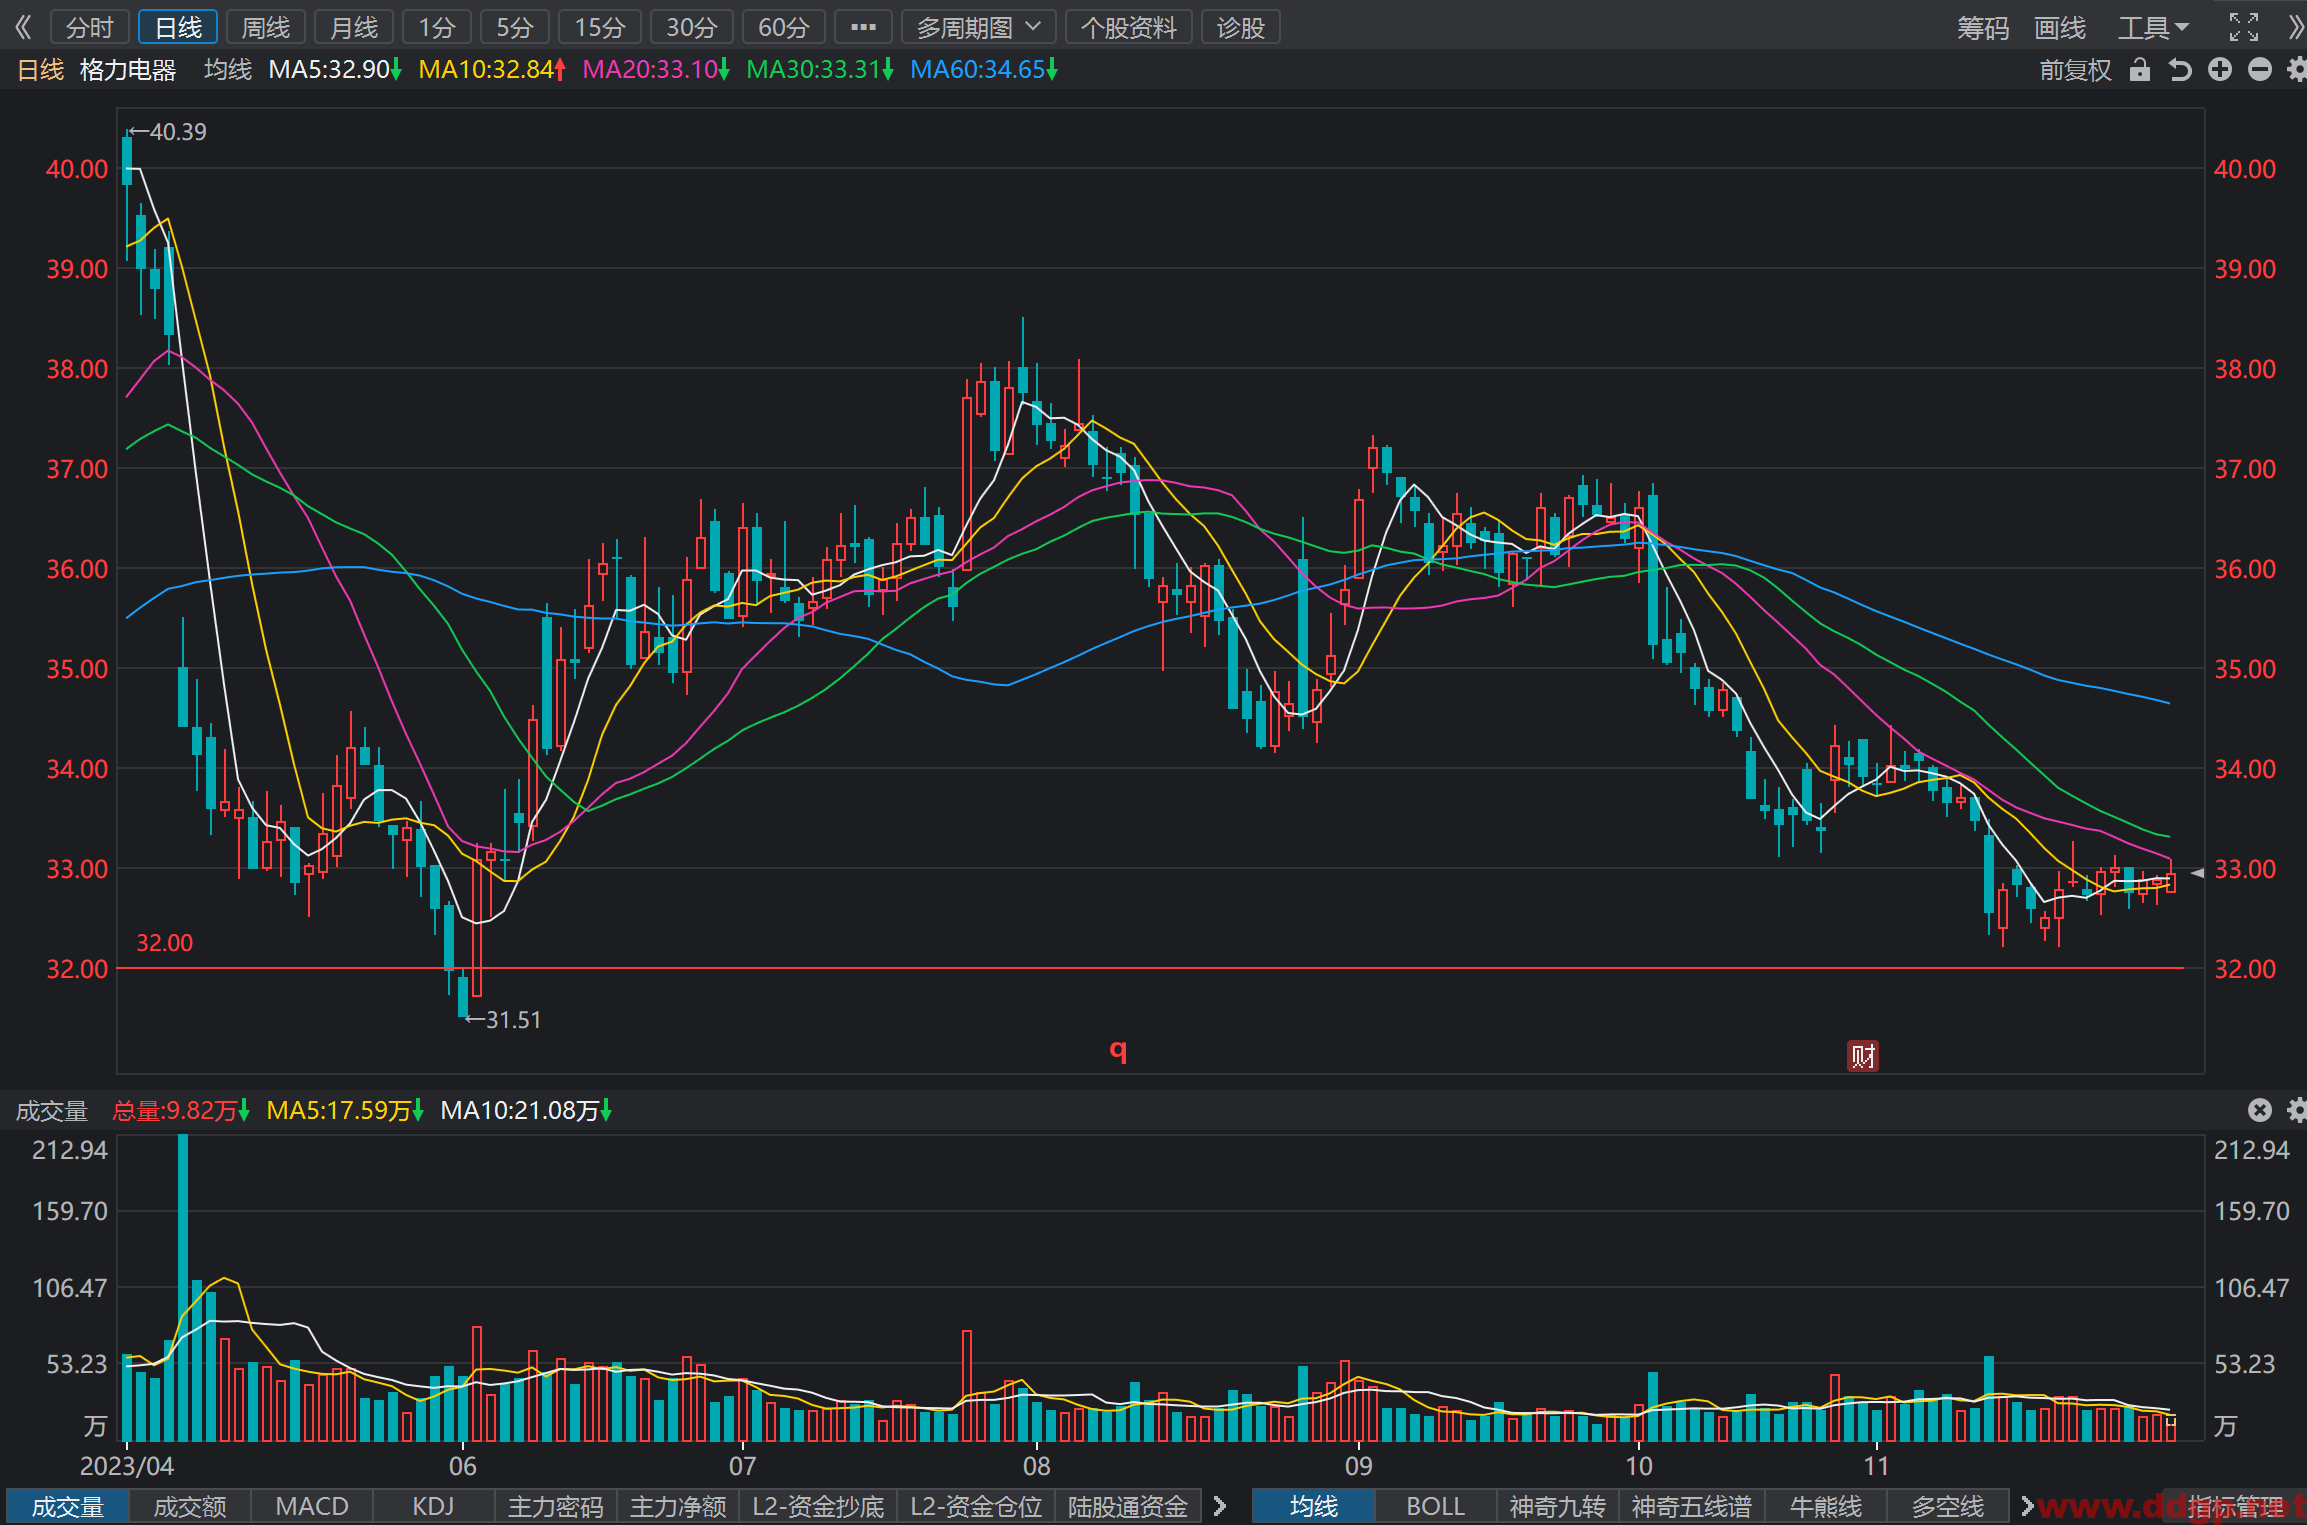2307x1525 pixels.
Task: Click the 诊股 stock diagnosis button
Action: click(1241, 27)
